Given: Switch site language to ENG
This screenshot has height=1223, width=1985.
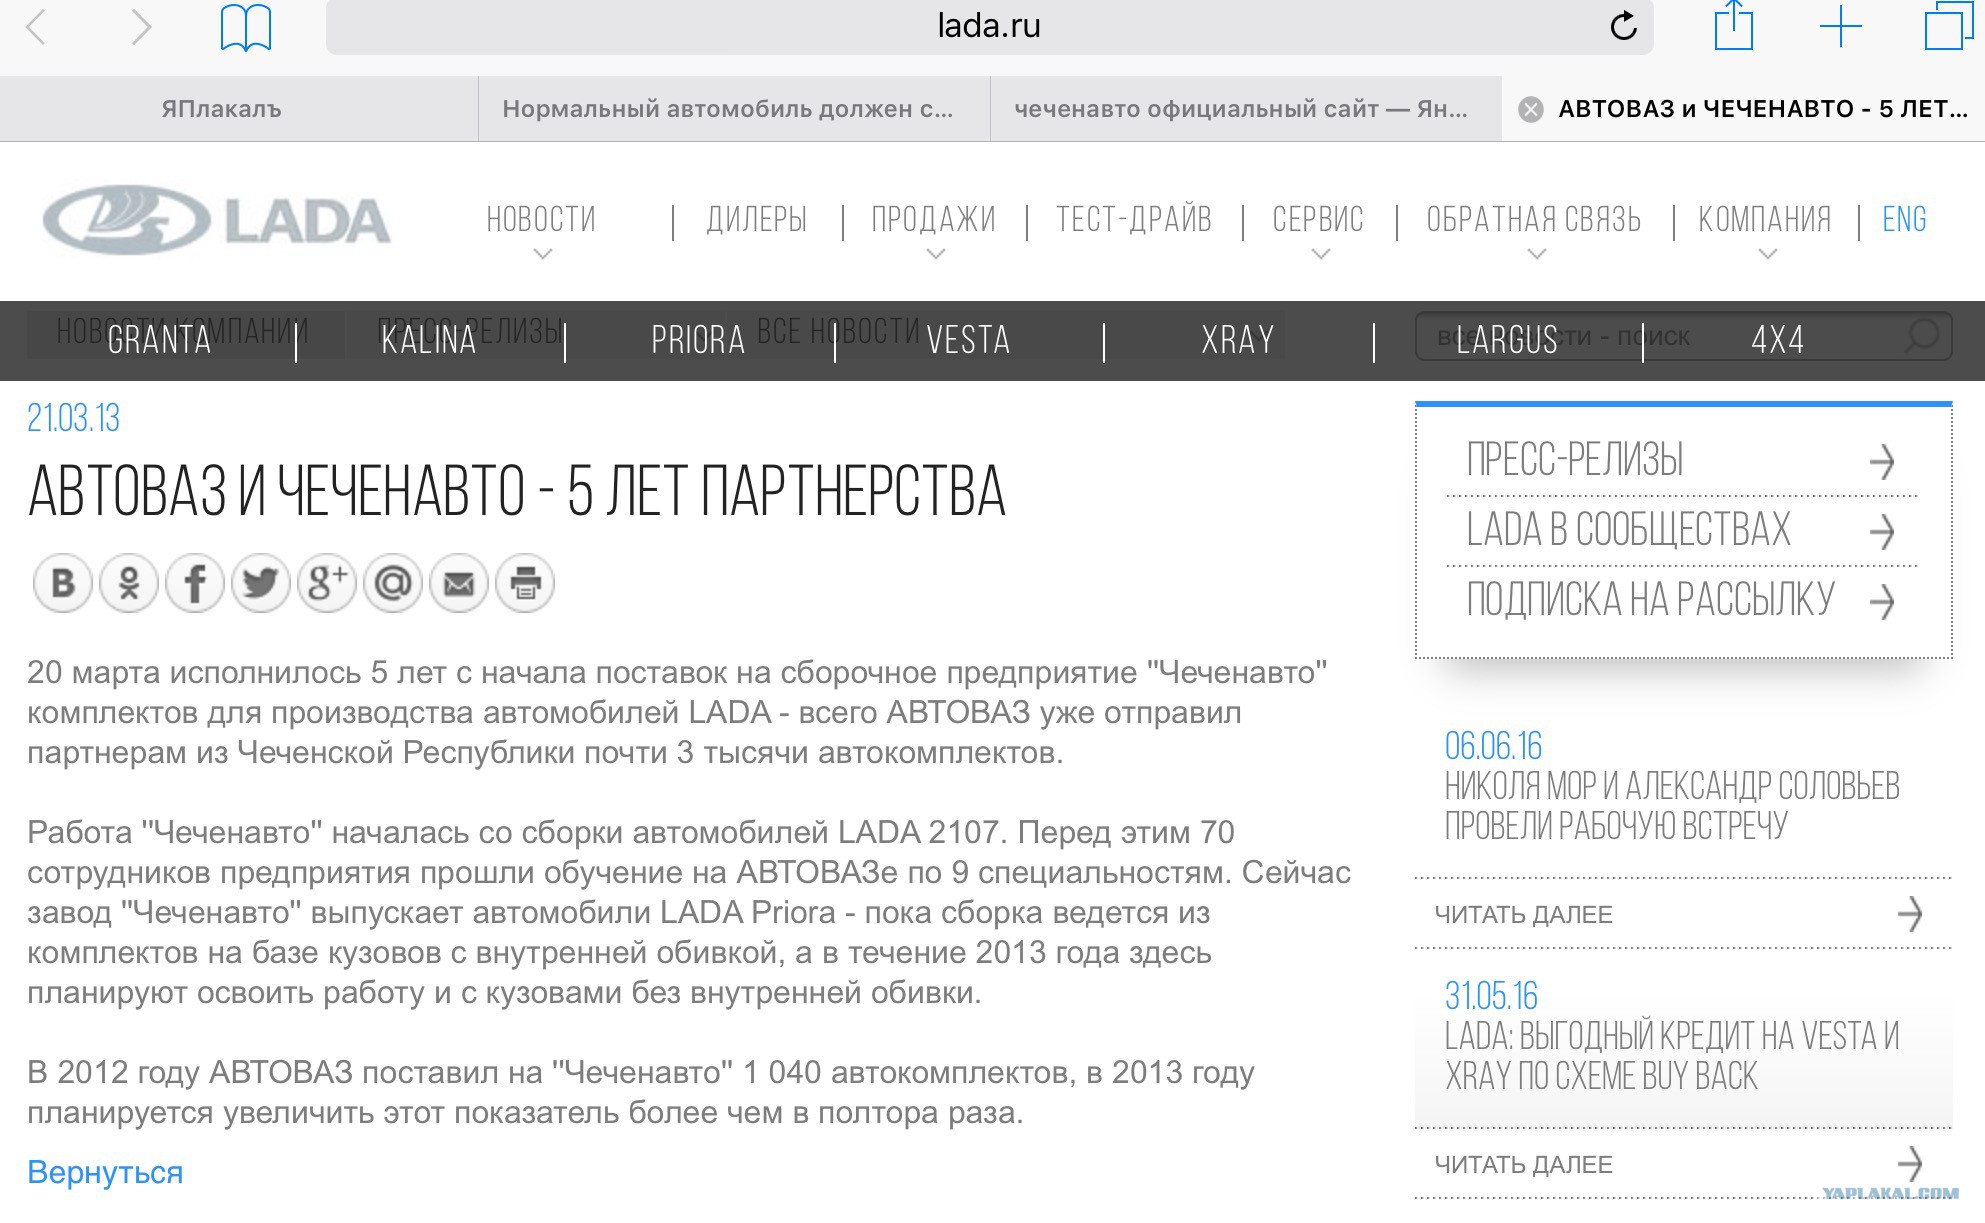Looking at the screenshot, I should pyautogui.click(x=1904, y=219).
